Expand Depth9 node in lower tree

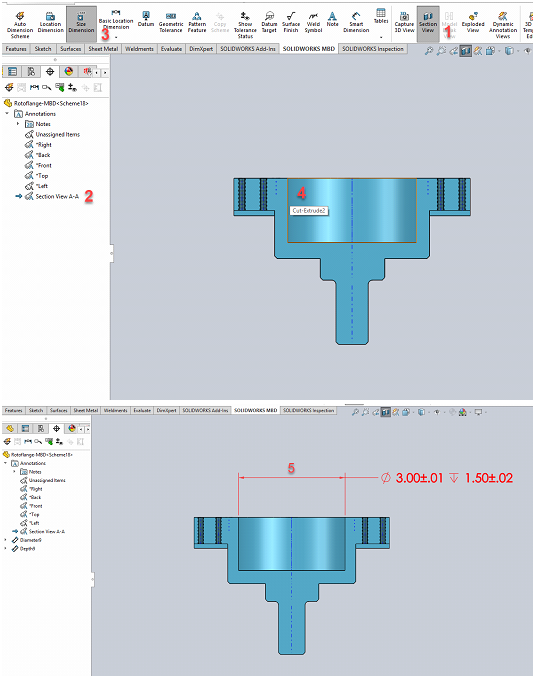(x=6, y=549)
